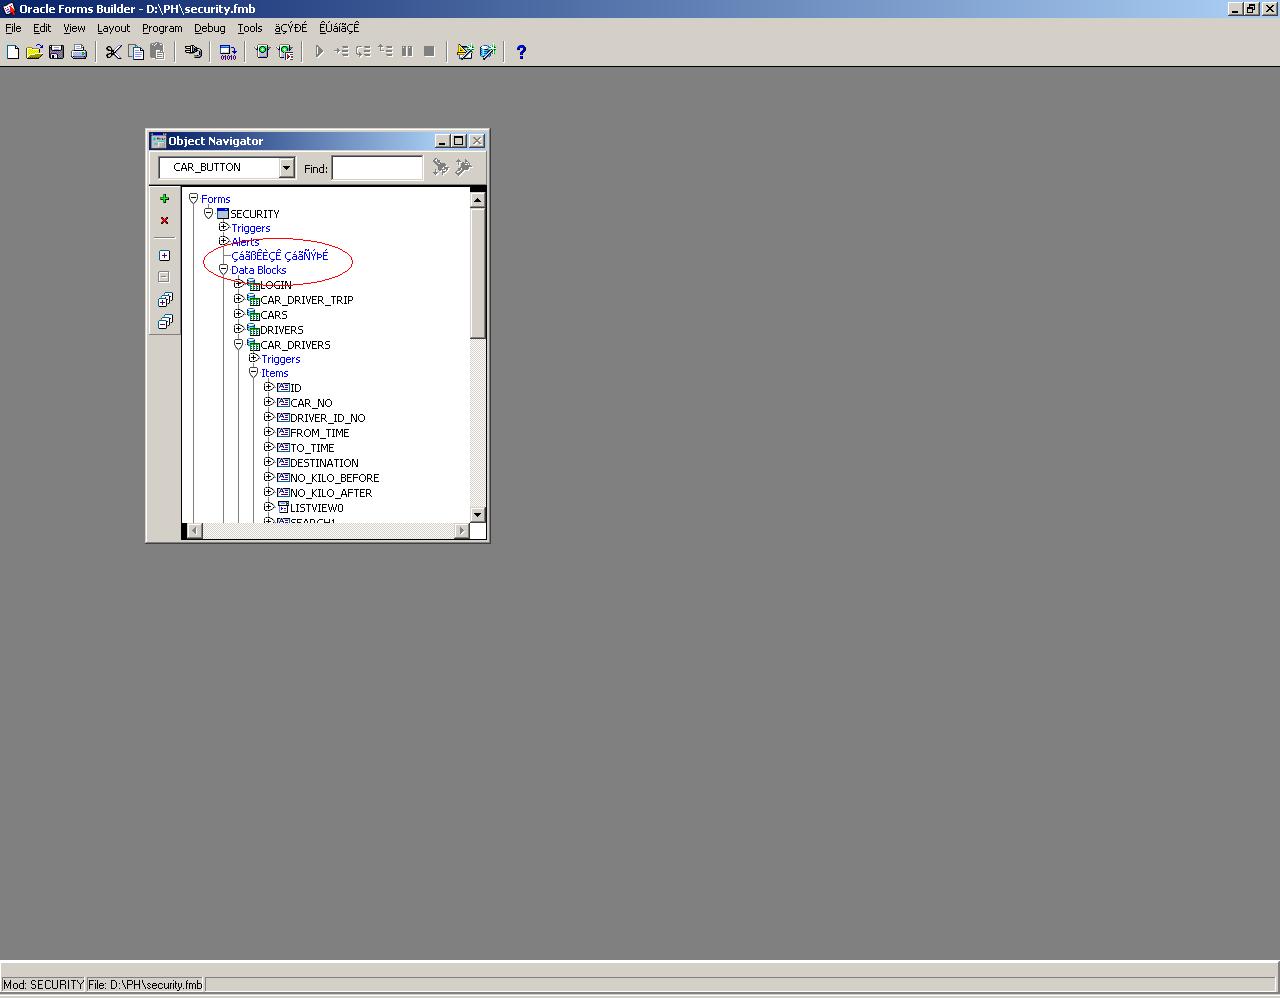
Task: Click the Expand All icon in navigator sidebar
Action: (164, 300)
